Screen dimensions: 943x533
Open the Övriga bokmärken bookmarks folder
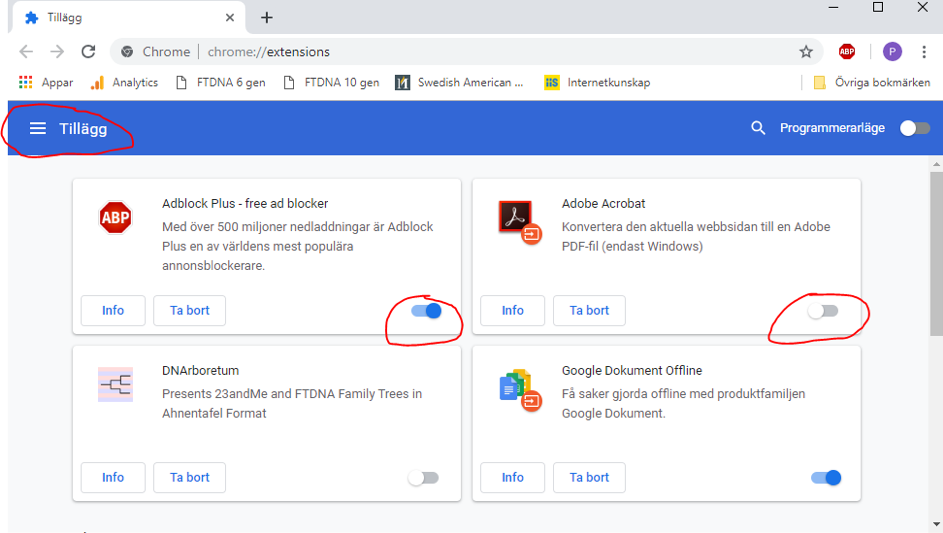[x=871, y=82]
